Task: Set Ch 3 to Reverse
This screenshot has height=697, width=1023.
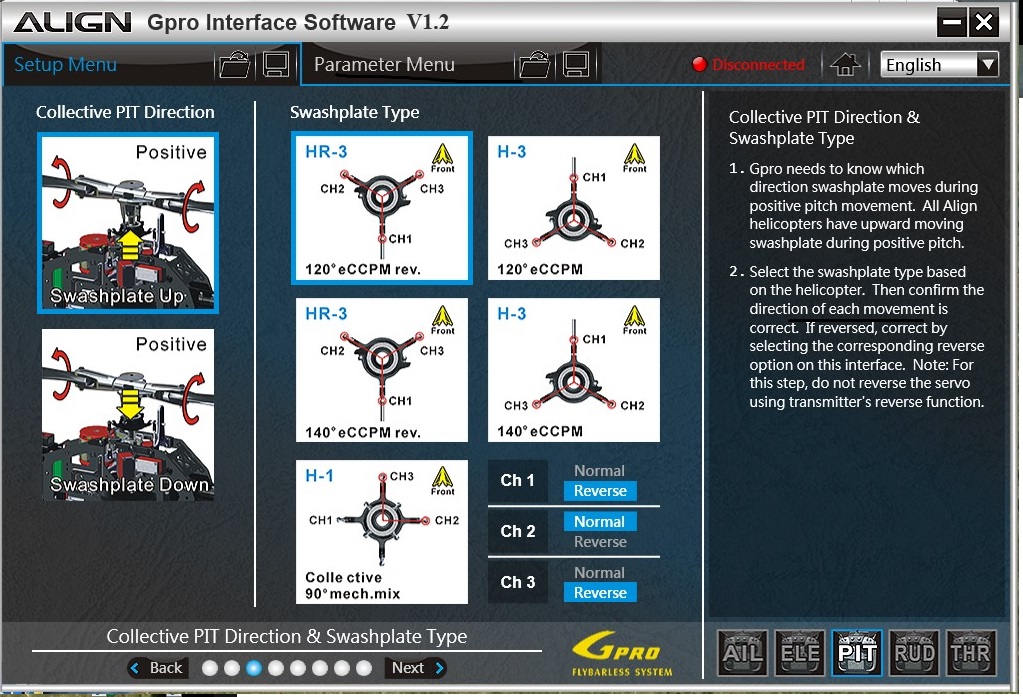Action: point(600,593)
